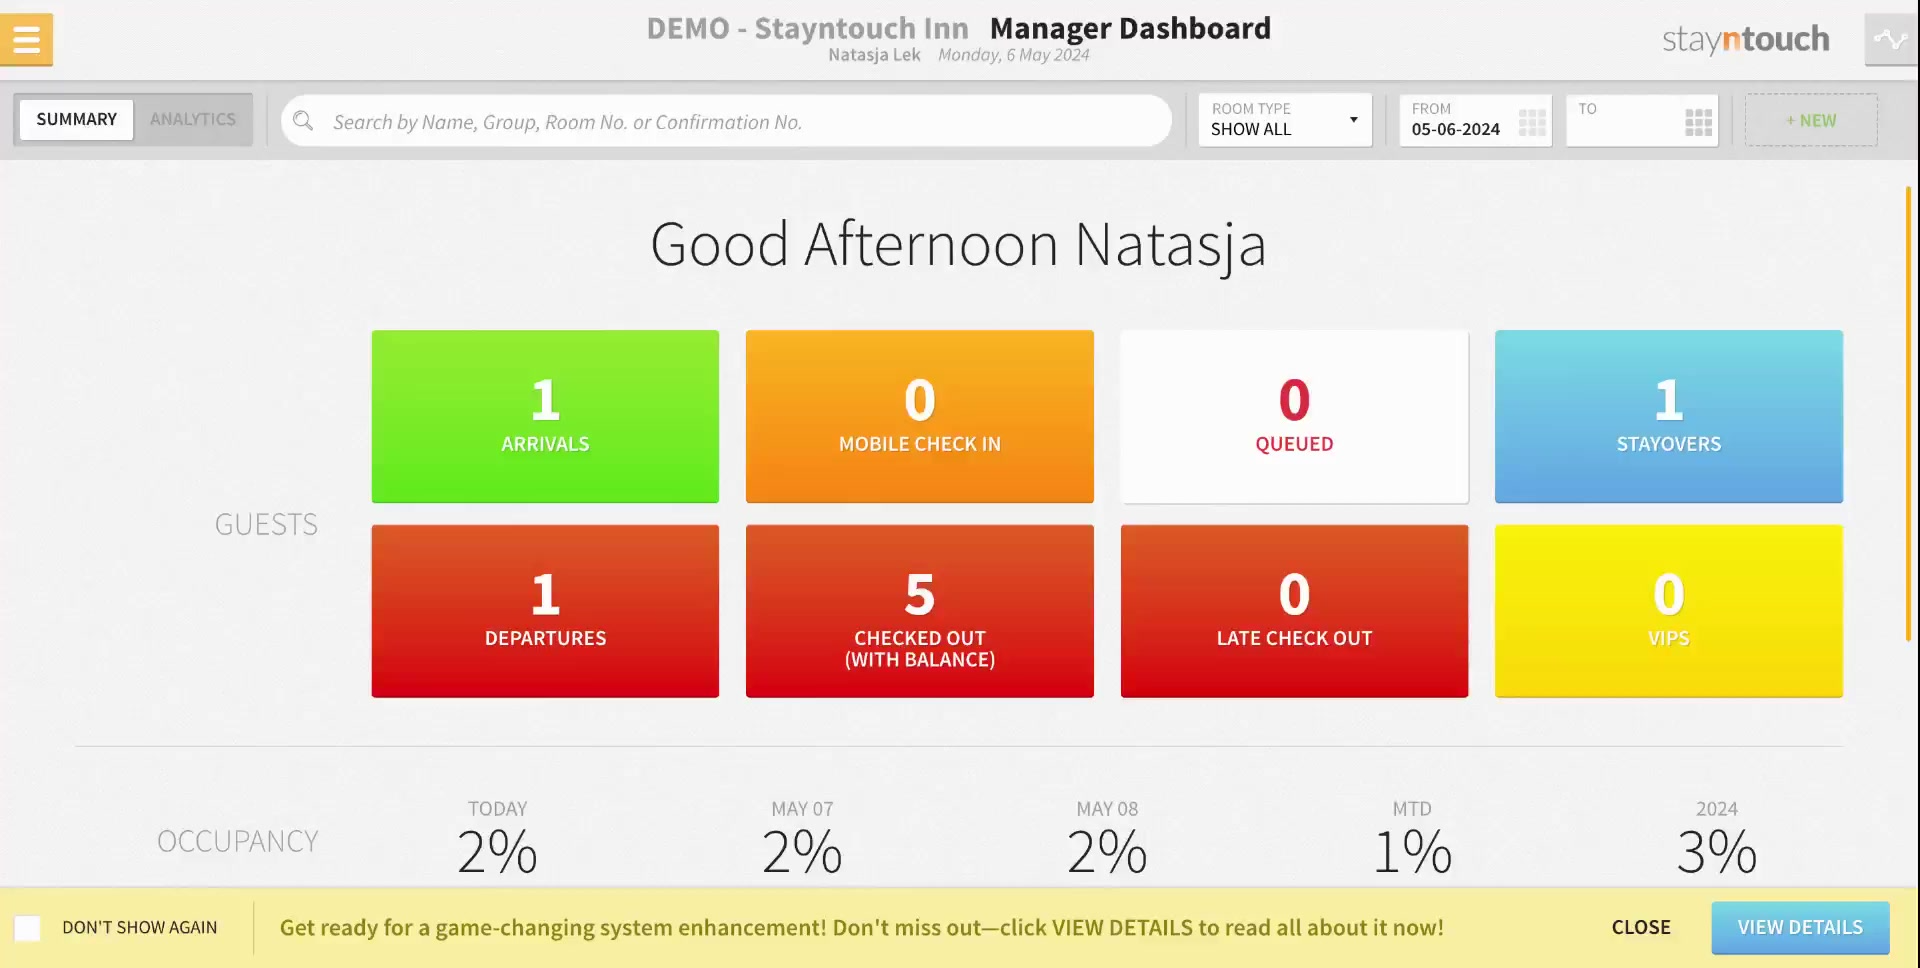Open the Stayovers tile
Image resolution: width=1920 pixels, height=968 pixels.
[1669, 416]
